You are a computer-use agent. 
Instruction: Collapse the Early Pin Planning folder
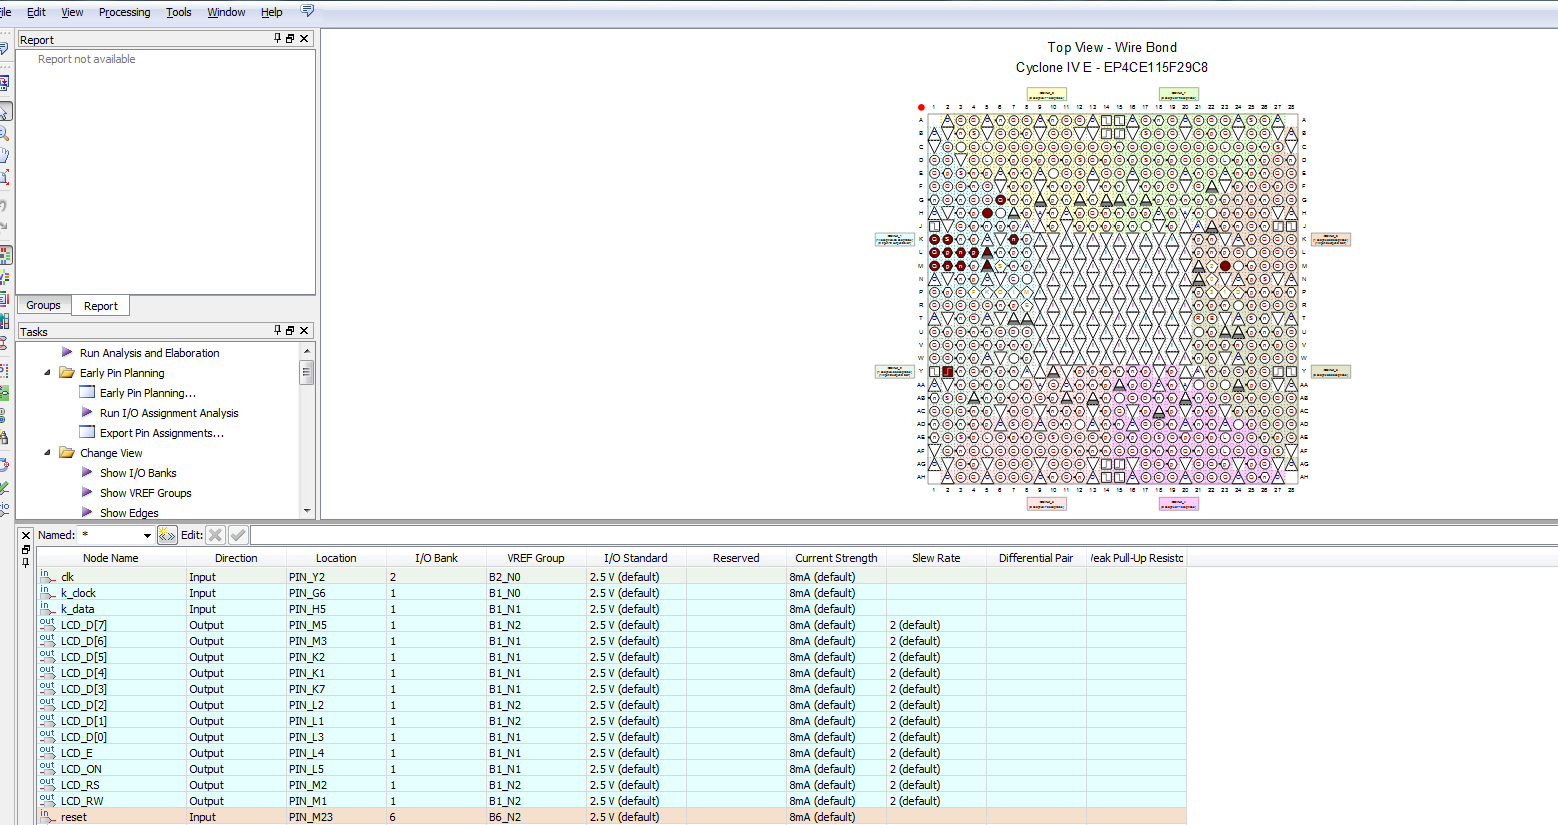(47, 373)
